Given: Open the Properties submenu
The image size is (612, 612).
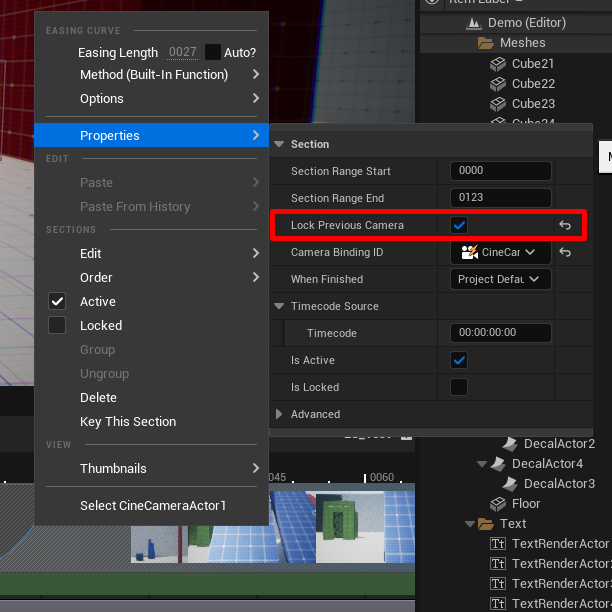Looking at the screenshot, I should pos(151,135).
